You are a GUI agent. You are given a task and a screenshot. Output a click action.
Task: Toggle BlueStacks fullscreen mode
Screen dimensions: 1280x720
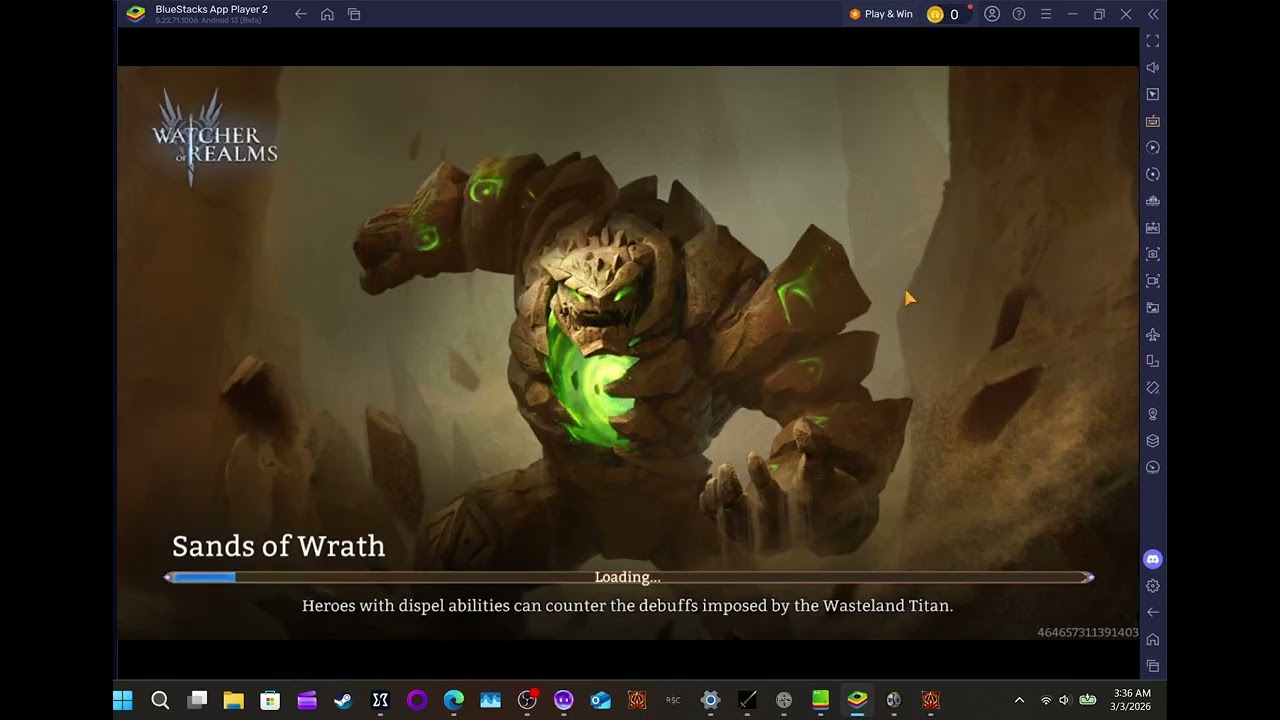(1153, 41)
